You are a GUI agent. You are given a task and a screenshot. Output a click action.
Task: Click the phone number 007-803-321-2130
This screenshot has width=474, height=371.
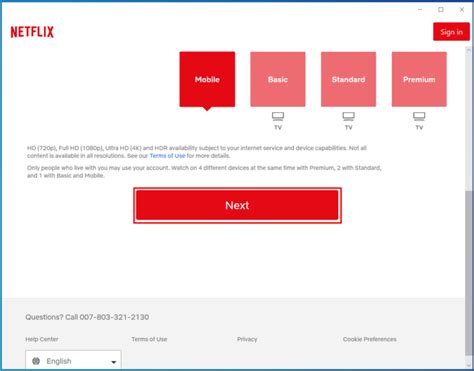point(114,317)
